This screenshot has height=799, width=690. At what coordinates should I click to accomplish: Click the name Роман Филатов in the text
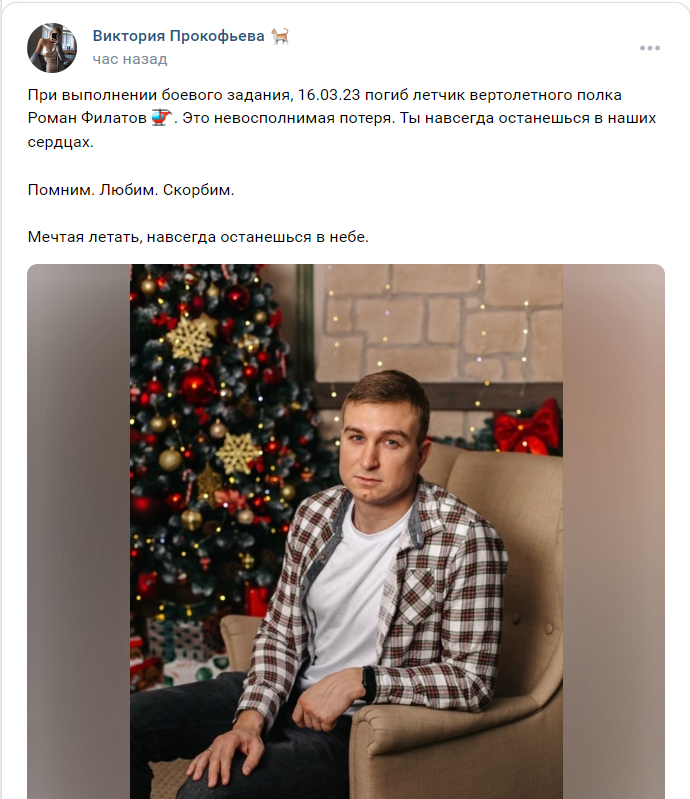click(87, 118)
